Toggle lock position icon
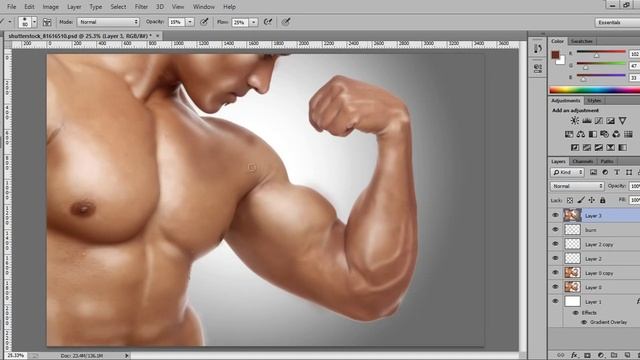Image resolution: width=640 pixels, height=360 pixels. [591, 200]
